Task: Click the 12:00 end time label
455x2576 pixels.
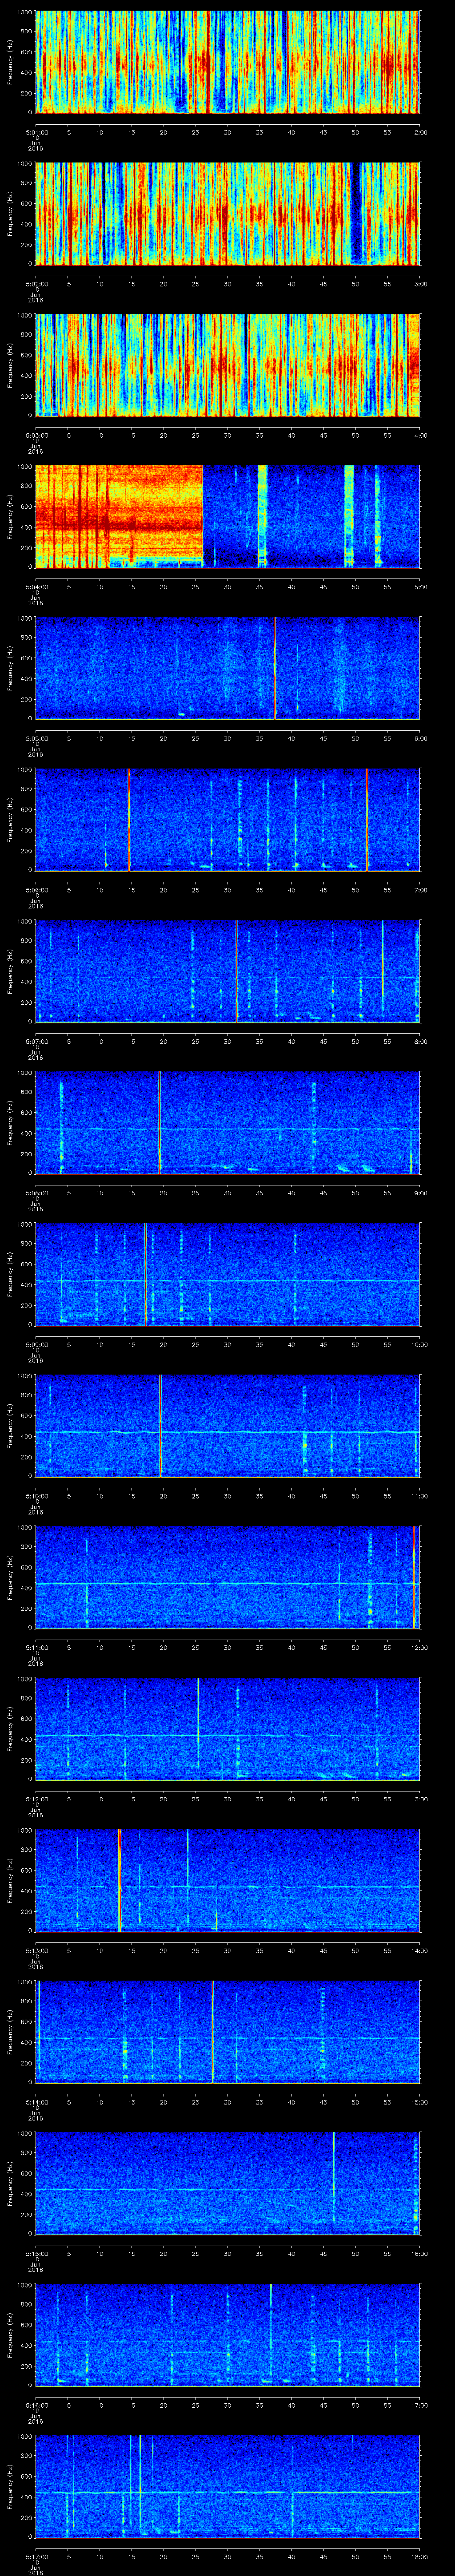Action: pos(420,1647)
